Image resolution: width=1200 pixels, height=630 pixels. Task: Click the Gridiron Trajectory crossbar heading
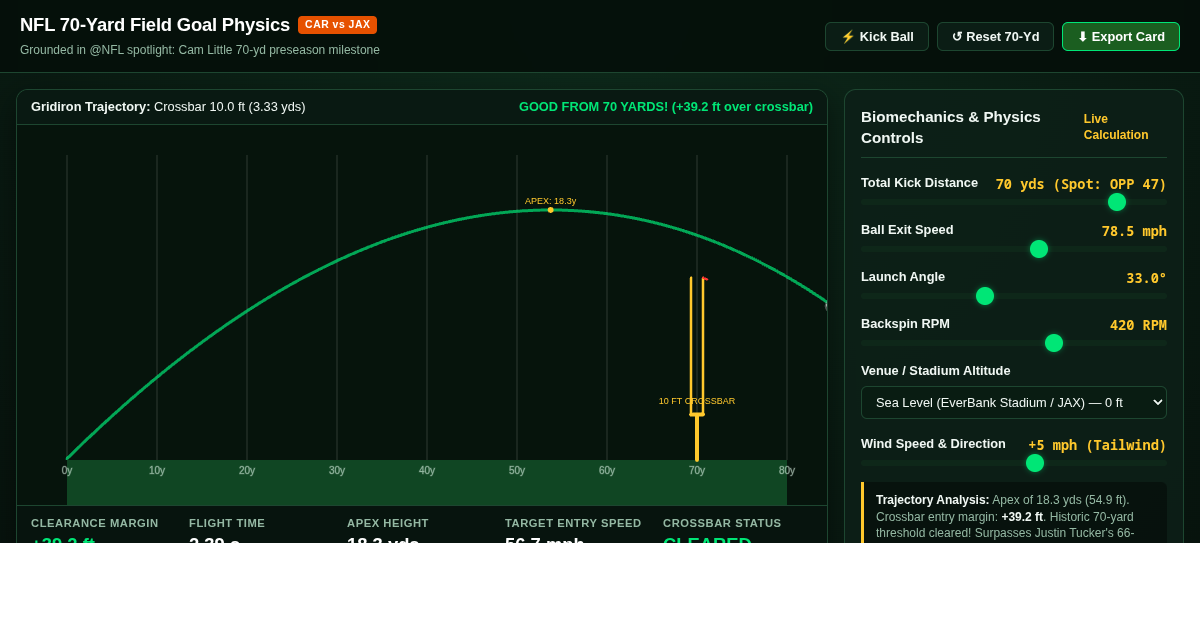tap(168, 107)
